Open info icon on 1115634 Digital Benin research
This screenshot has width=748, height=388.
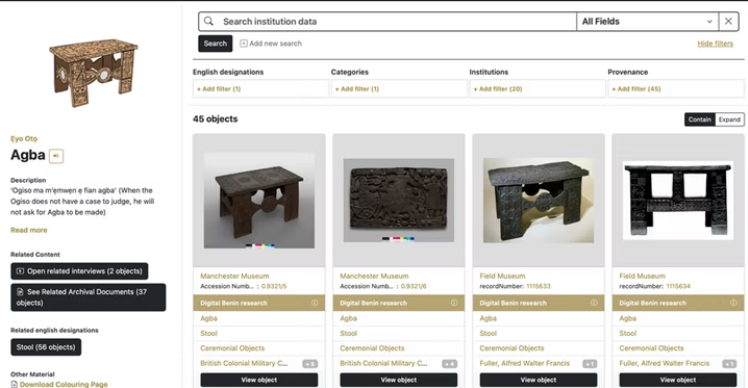[733, 303]
